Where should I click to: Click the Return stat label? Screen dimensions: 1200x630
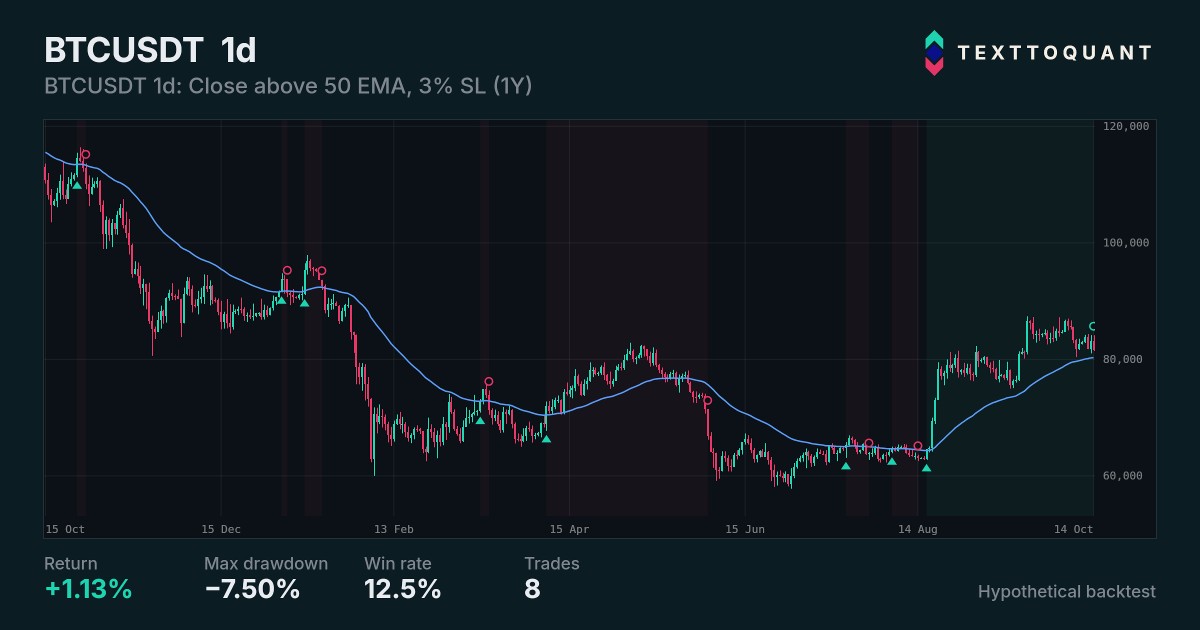(71, 564)
